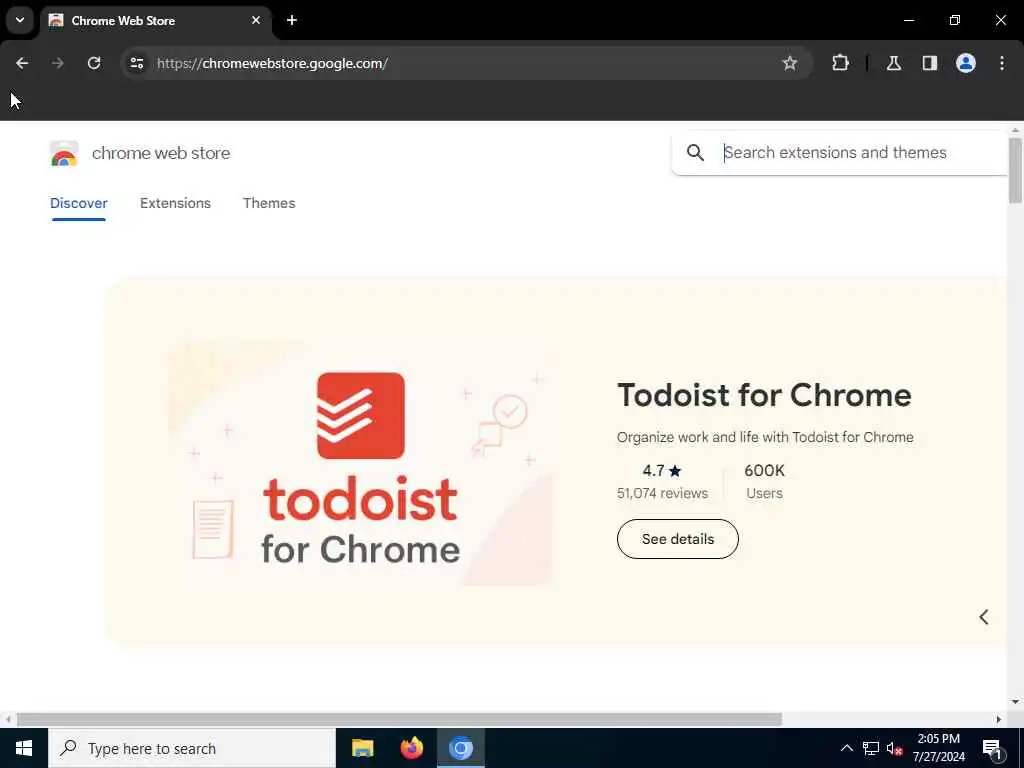
Task: Click the chrome web store logo
Action: point(64,154)
